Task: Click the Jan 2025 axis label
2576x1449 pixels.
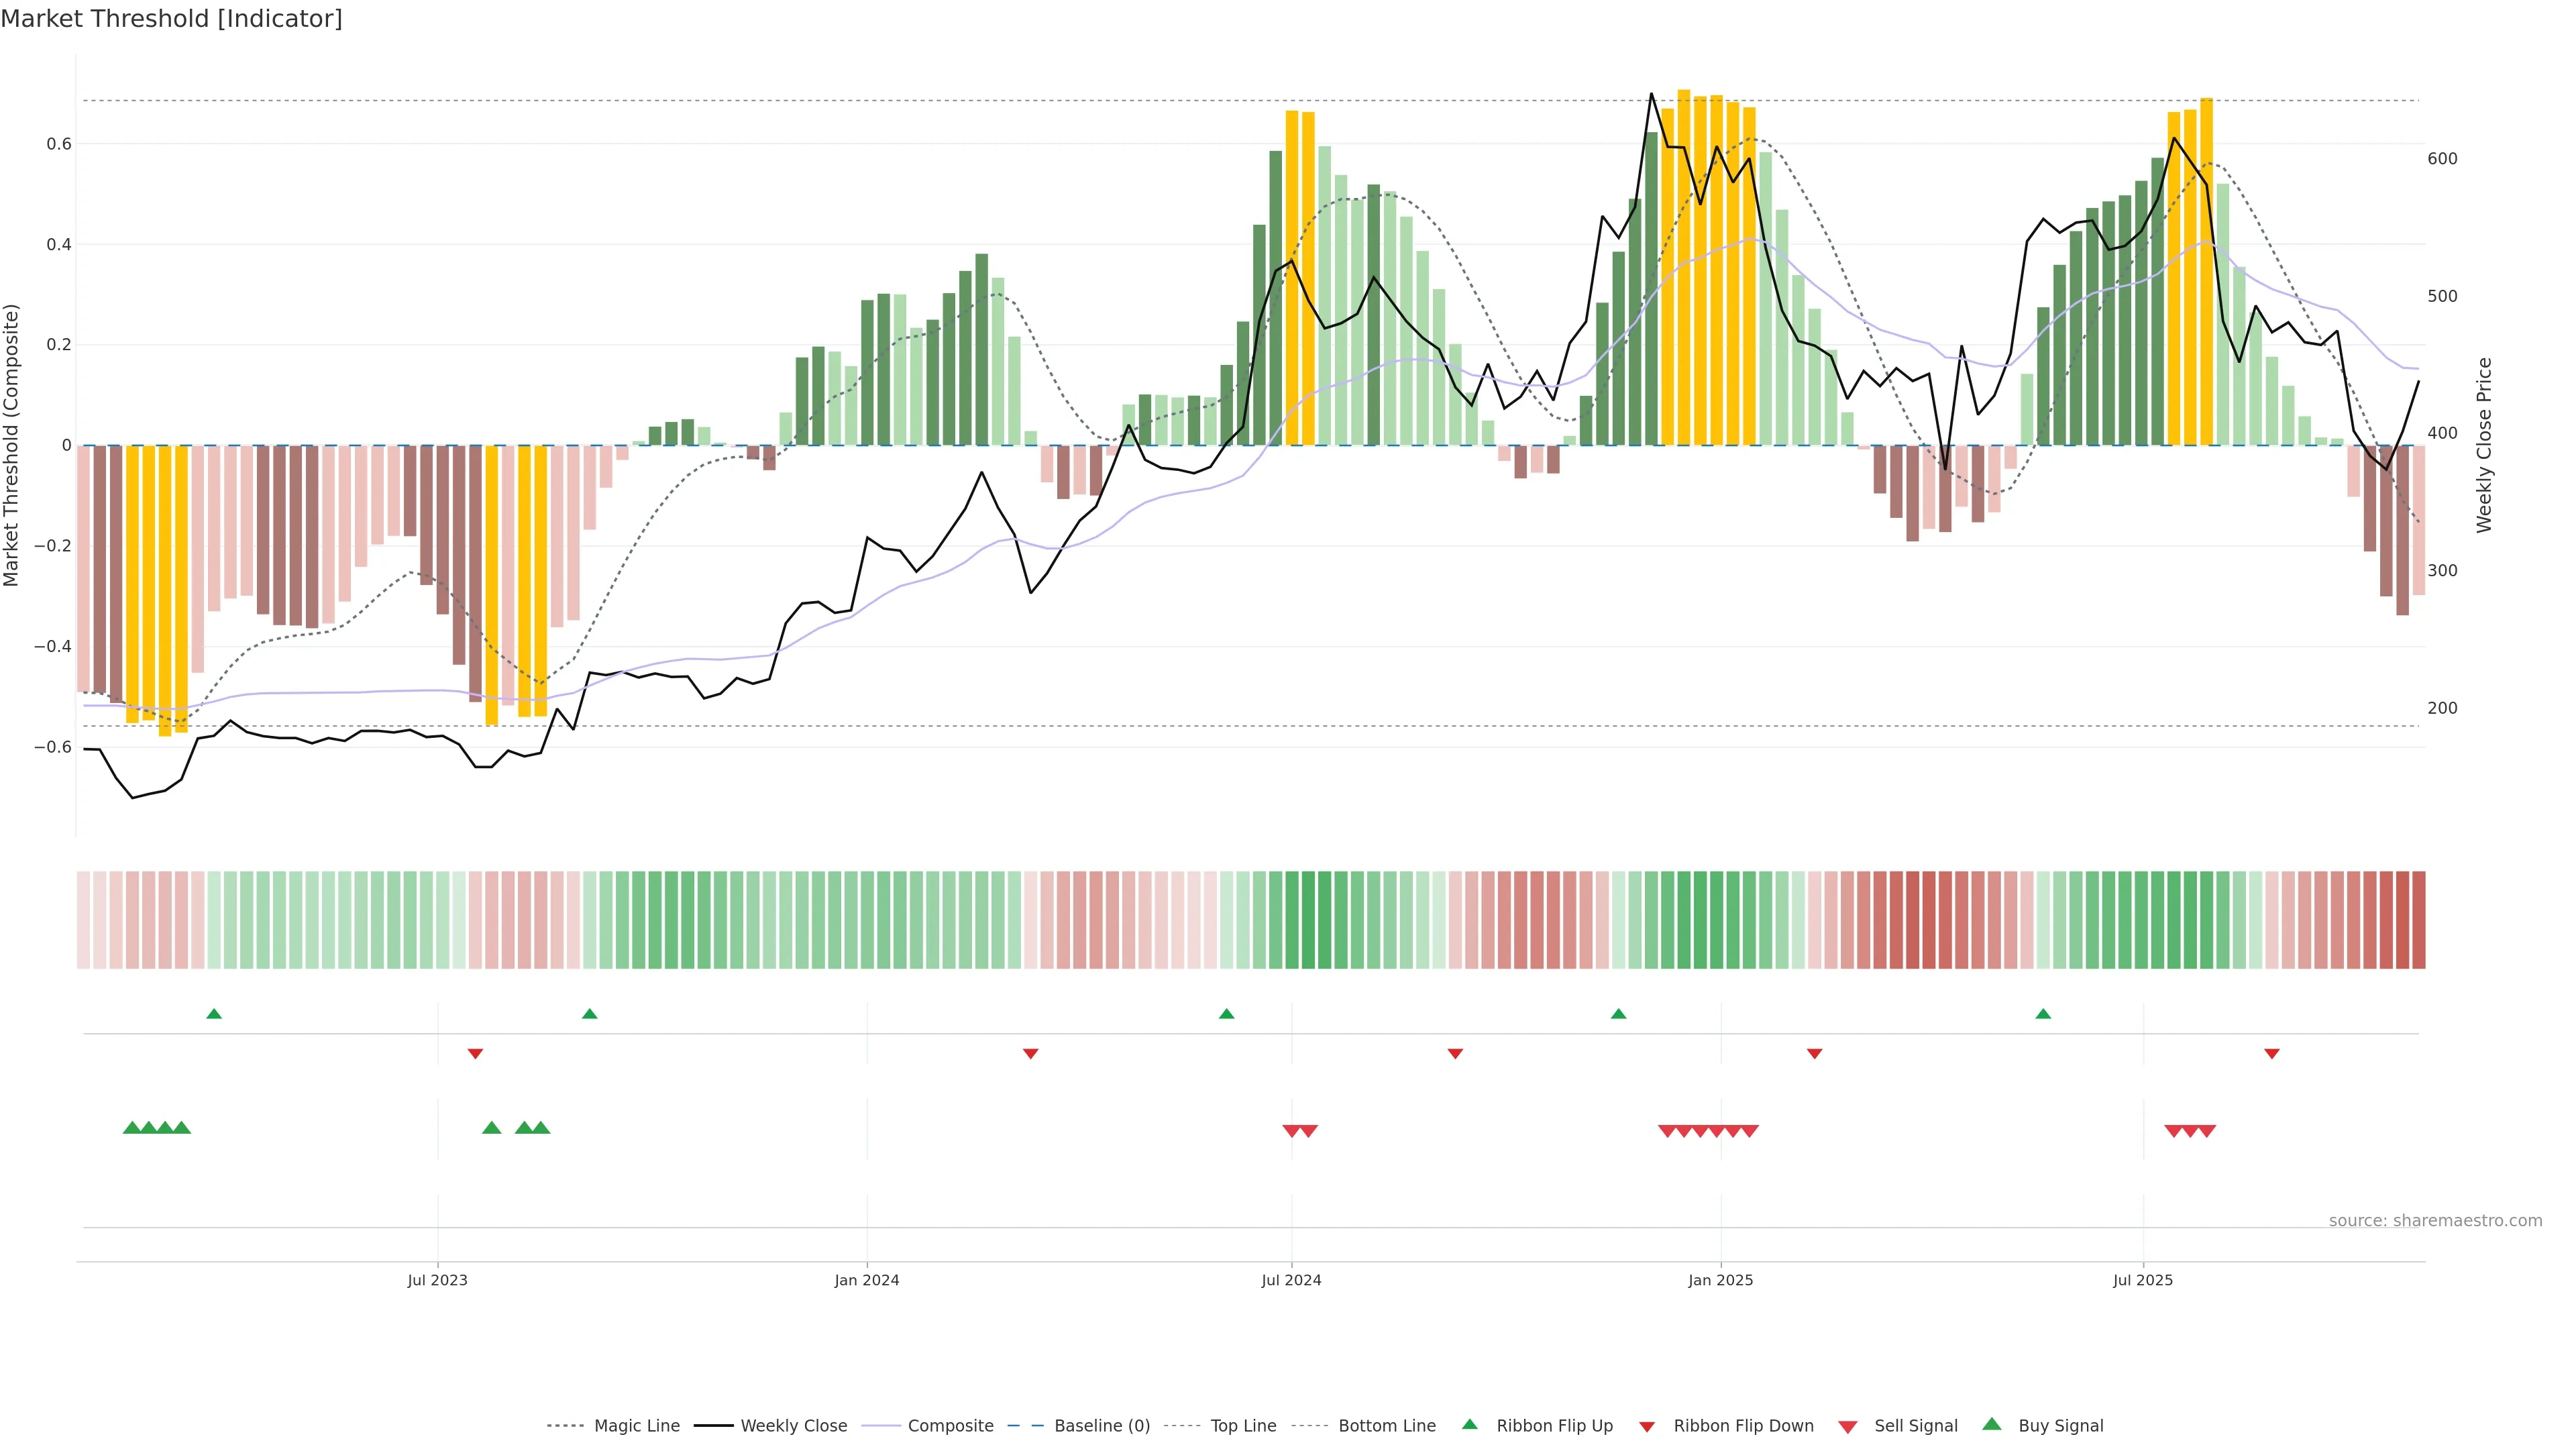Action: click(x=1720, y=1280)
